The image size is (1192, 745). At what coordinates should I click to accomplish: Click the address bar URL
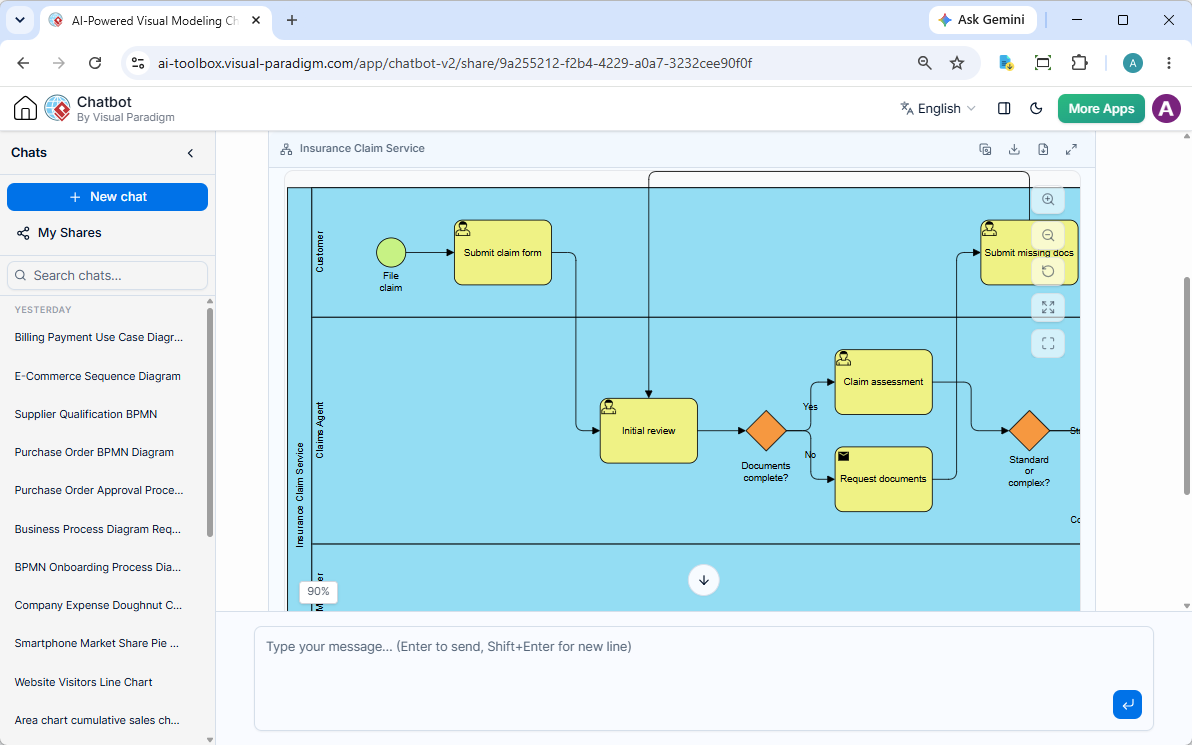point(455,63)
